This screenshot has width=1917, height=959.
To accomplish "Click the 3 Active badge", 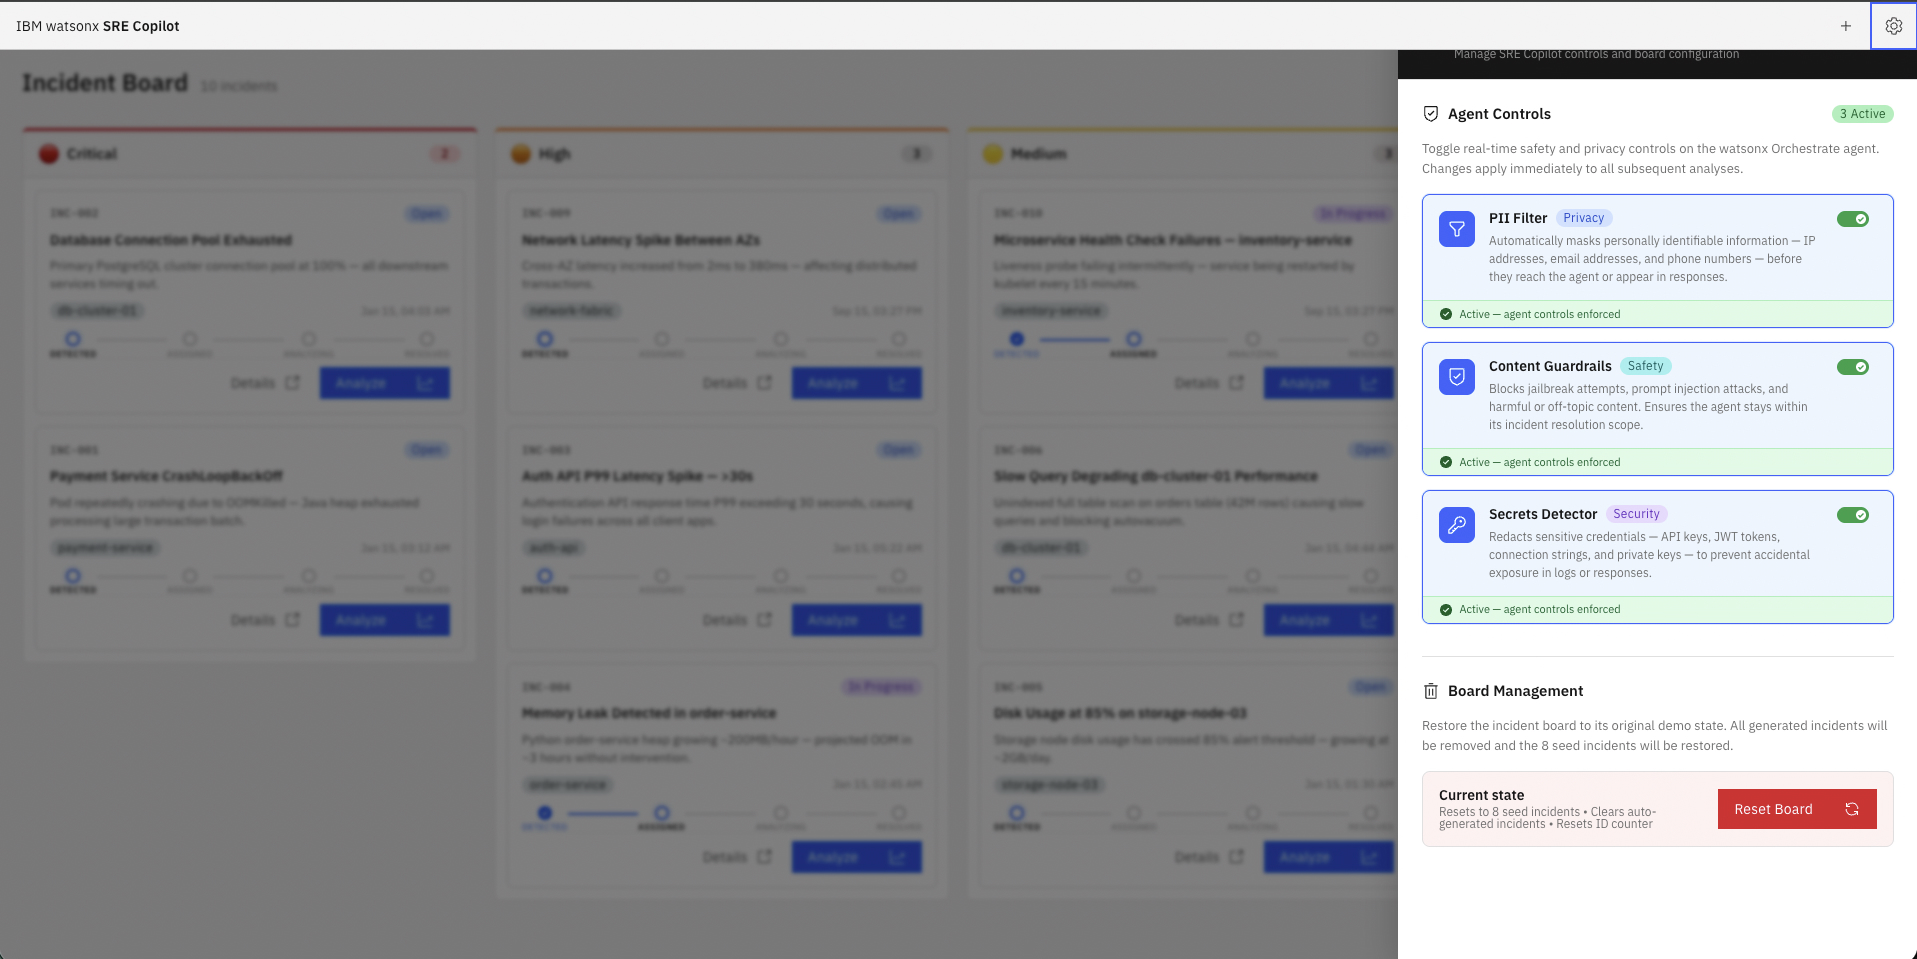I will [x=1863, y=114].
